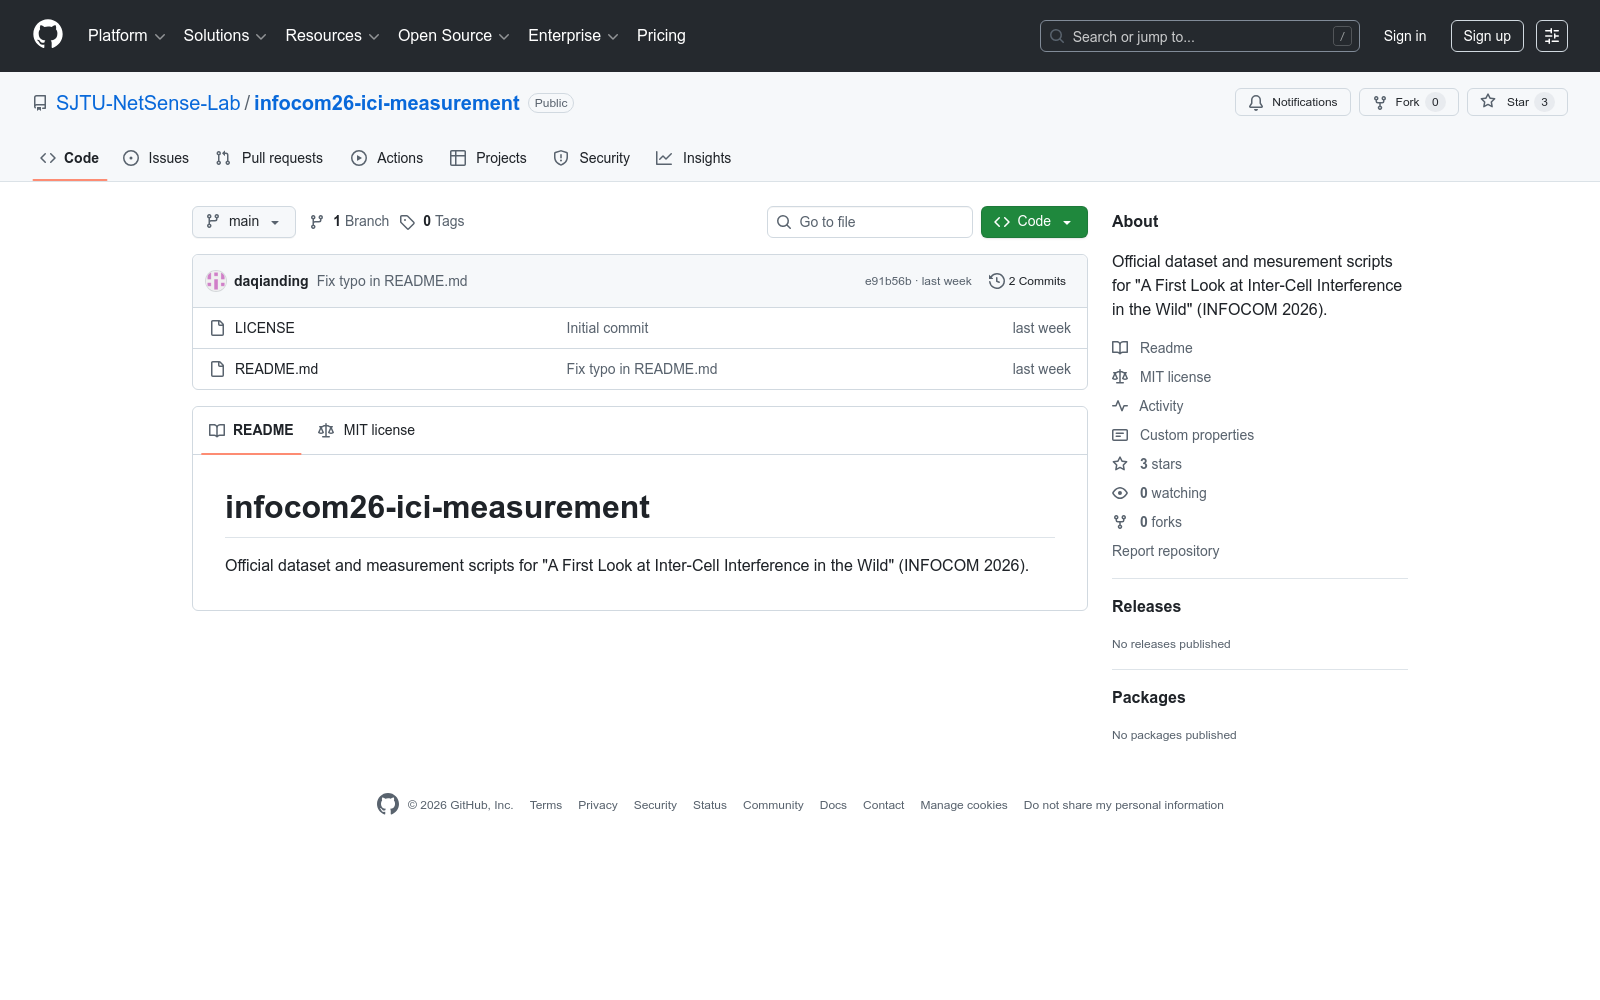Viewport: 1600px width, 1000px height.
Task: Open latest commit message Fix typo in README.md
Action: pyautogui.click(x=392, y=281)
